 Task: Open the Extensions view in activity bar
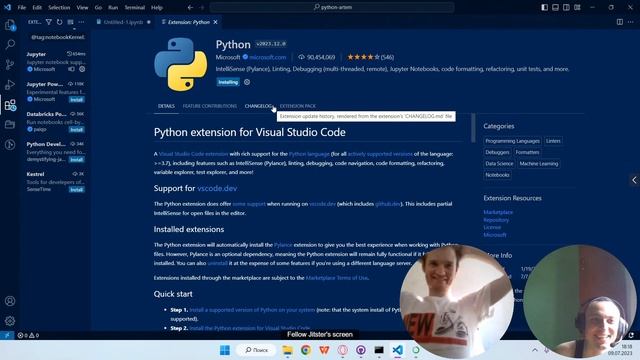[10, 105]
